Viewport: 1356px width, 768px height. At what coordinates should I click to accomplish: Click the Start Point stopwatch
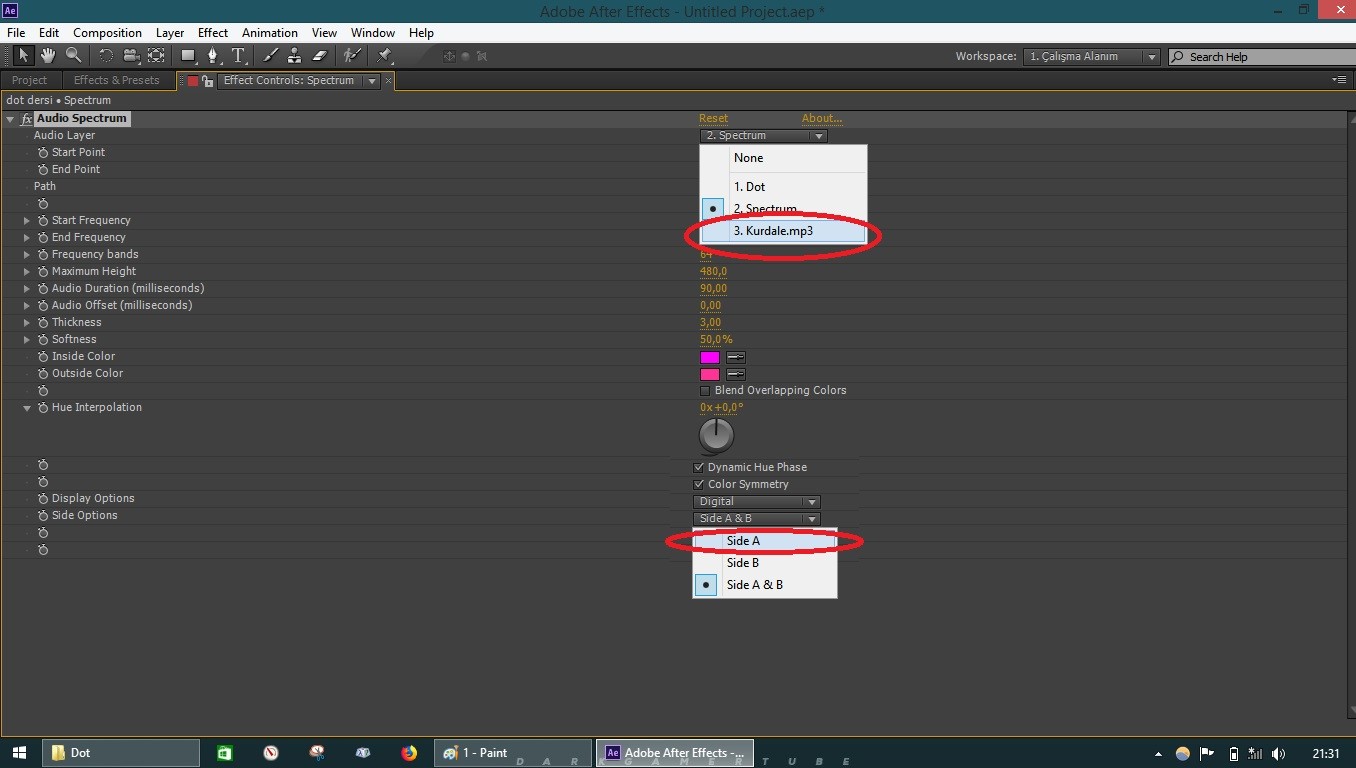(43, 153)
